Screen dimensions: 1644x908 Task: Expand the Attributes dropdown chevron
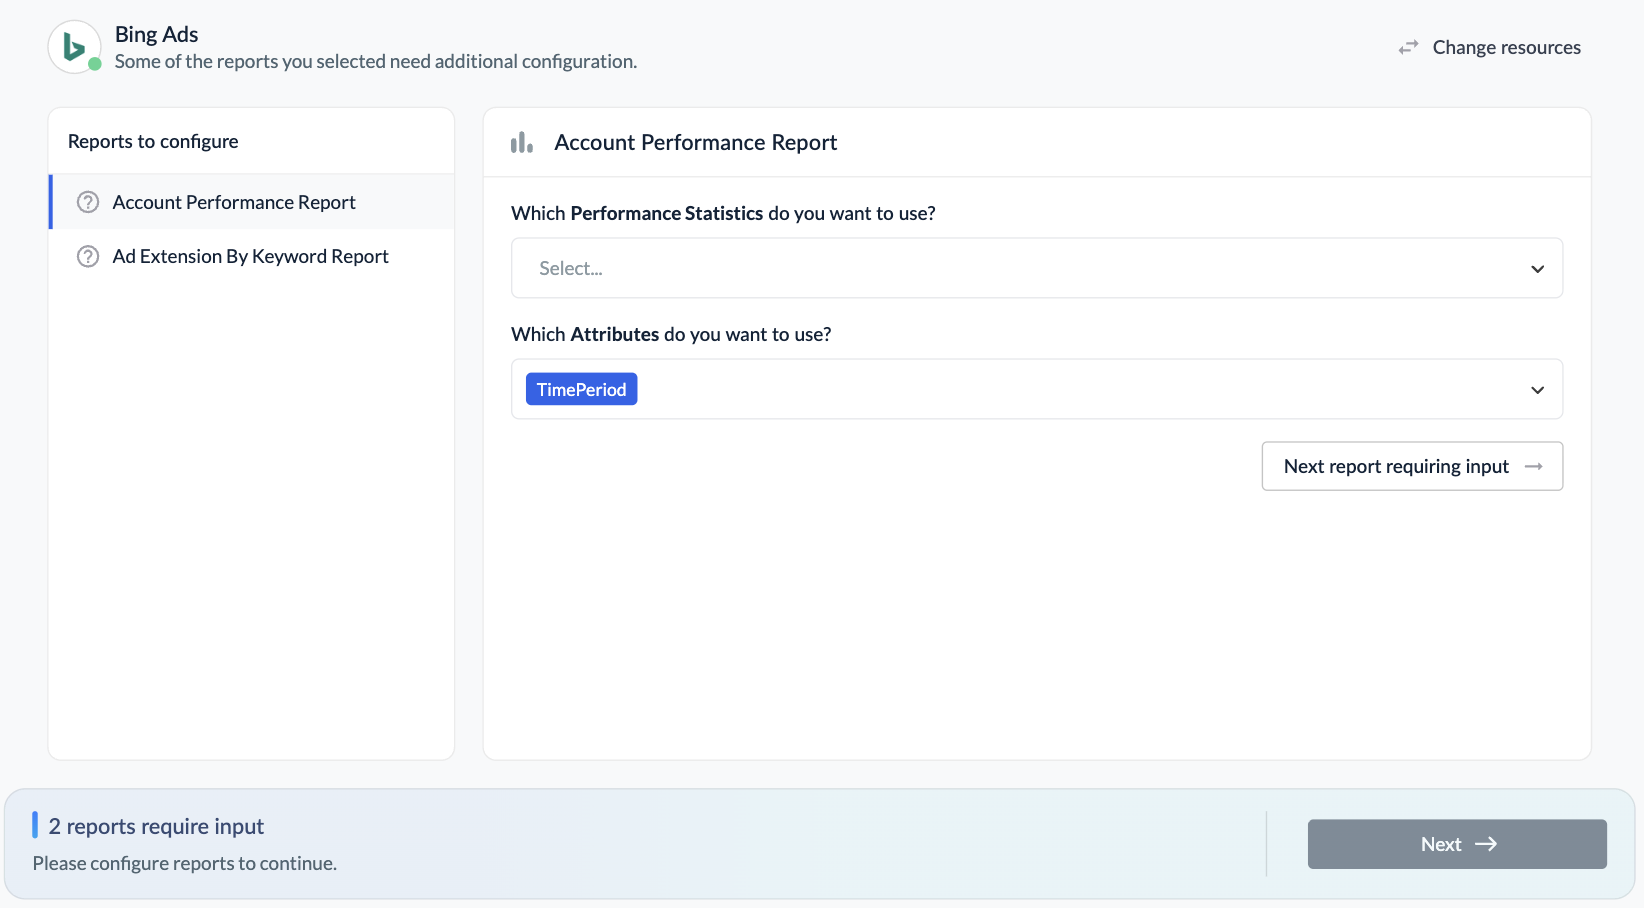(x=1537, y=390)
